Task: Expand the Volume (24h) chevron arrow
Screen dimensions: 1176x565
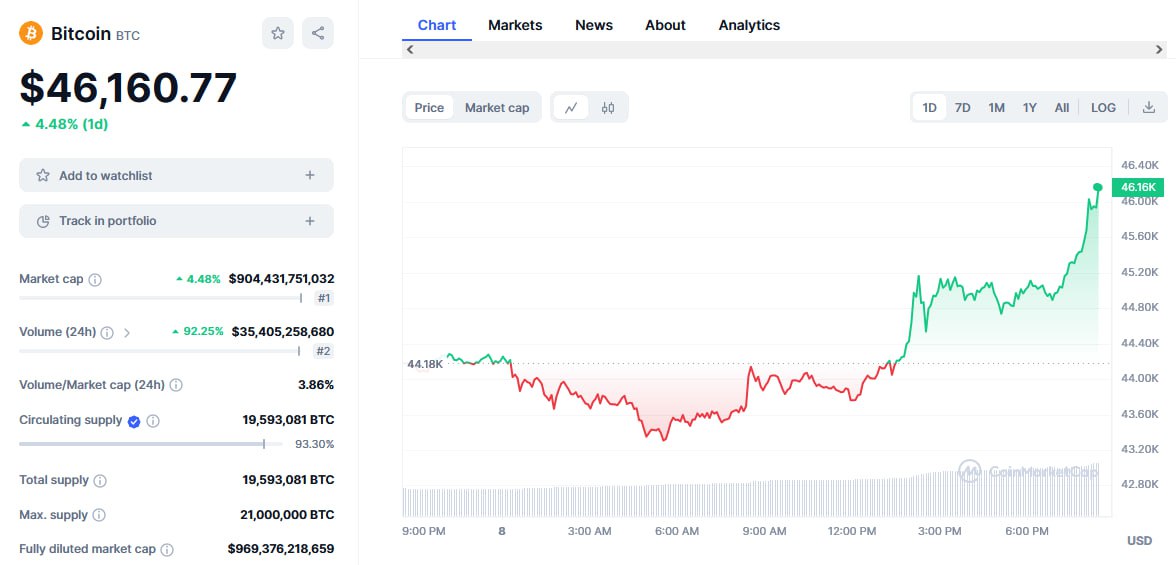Action: [x=127, y=332]
